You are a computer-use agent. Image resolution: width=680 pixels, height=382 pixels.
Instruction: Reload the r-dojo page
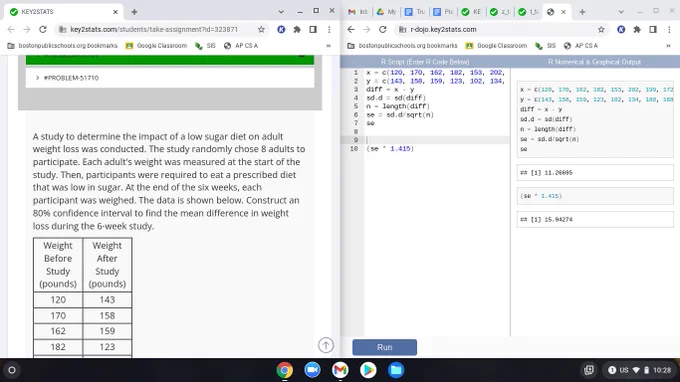(x=382, y=29)
